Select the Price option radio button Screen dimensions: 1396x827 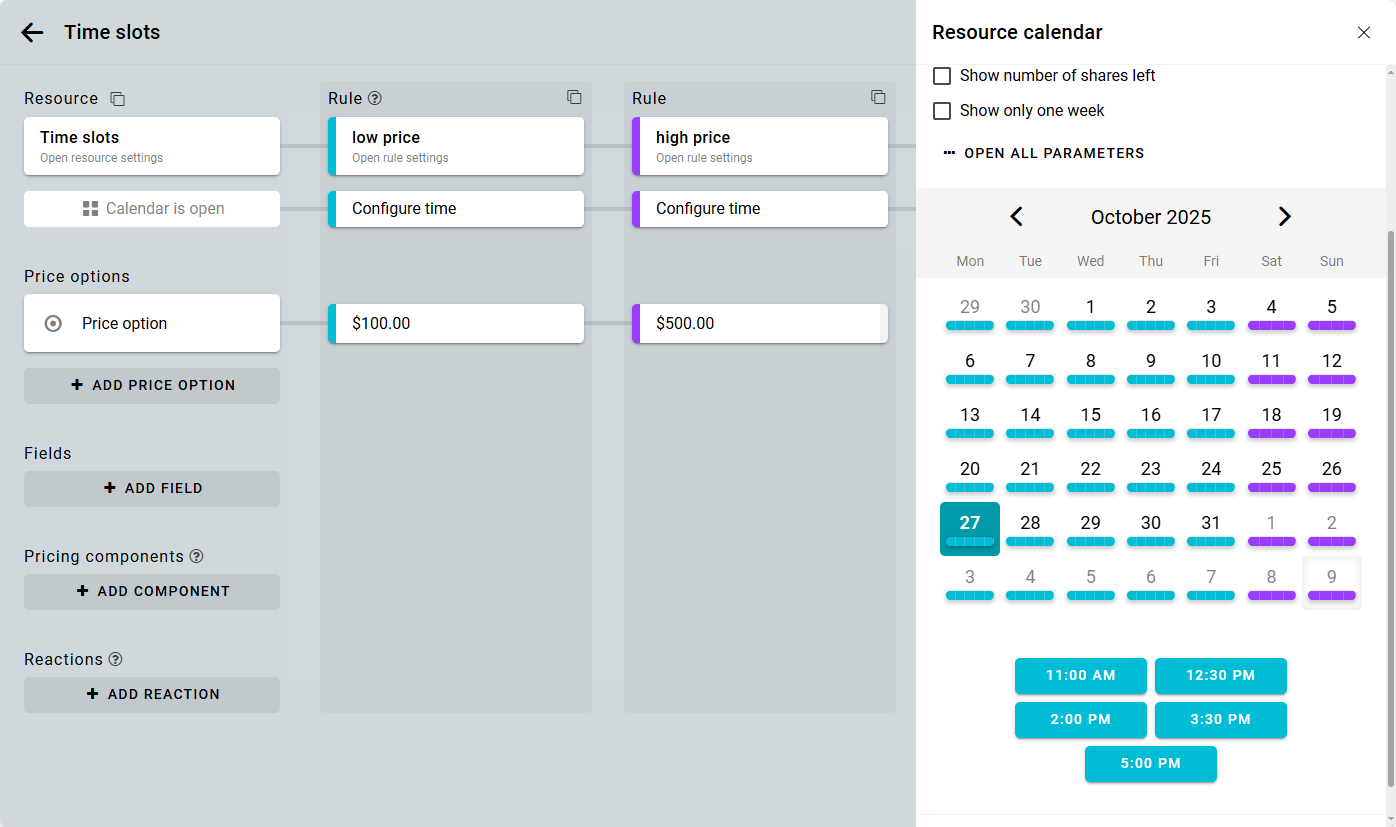tap(54, 323)
